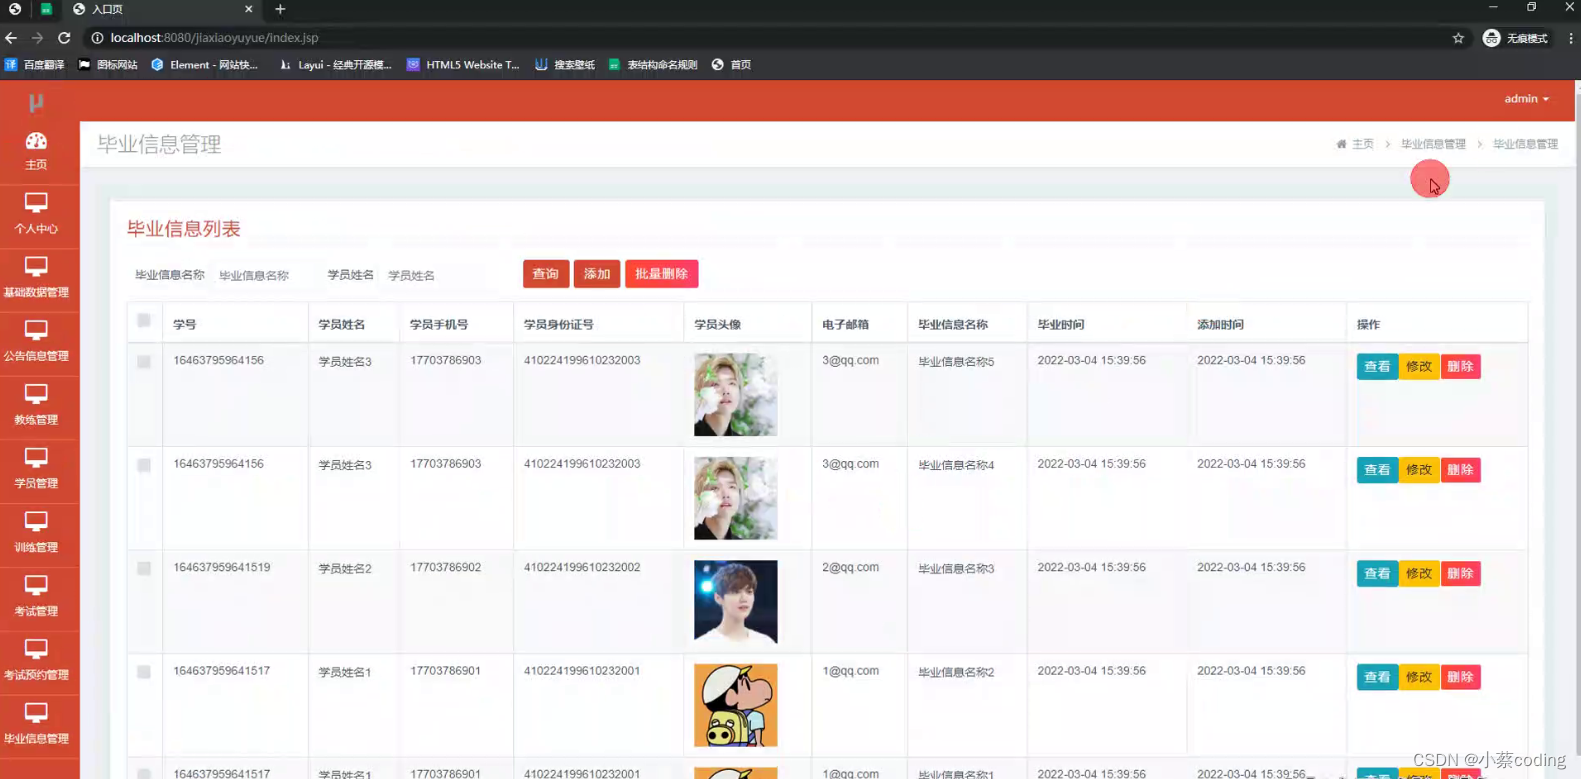Open 教练管理 in the sidebar
The width and height of the screenshot is (1581, 779).
click(x=36, y=405)
